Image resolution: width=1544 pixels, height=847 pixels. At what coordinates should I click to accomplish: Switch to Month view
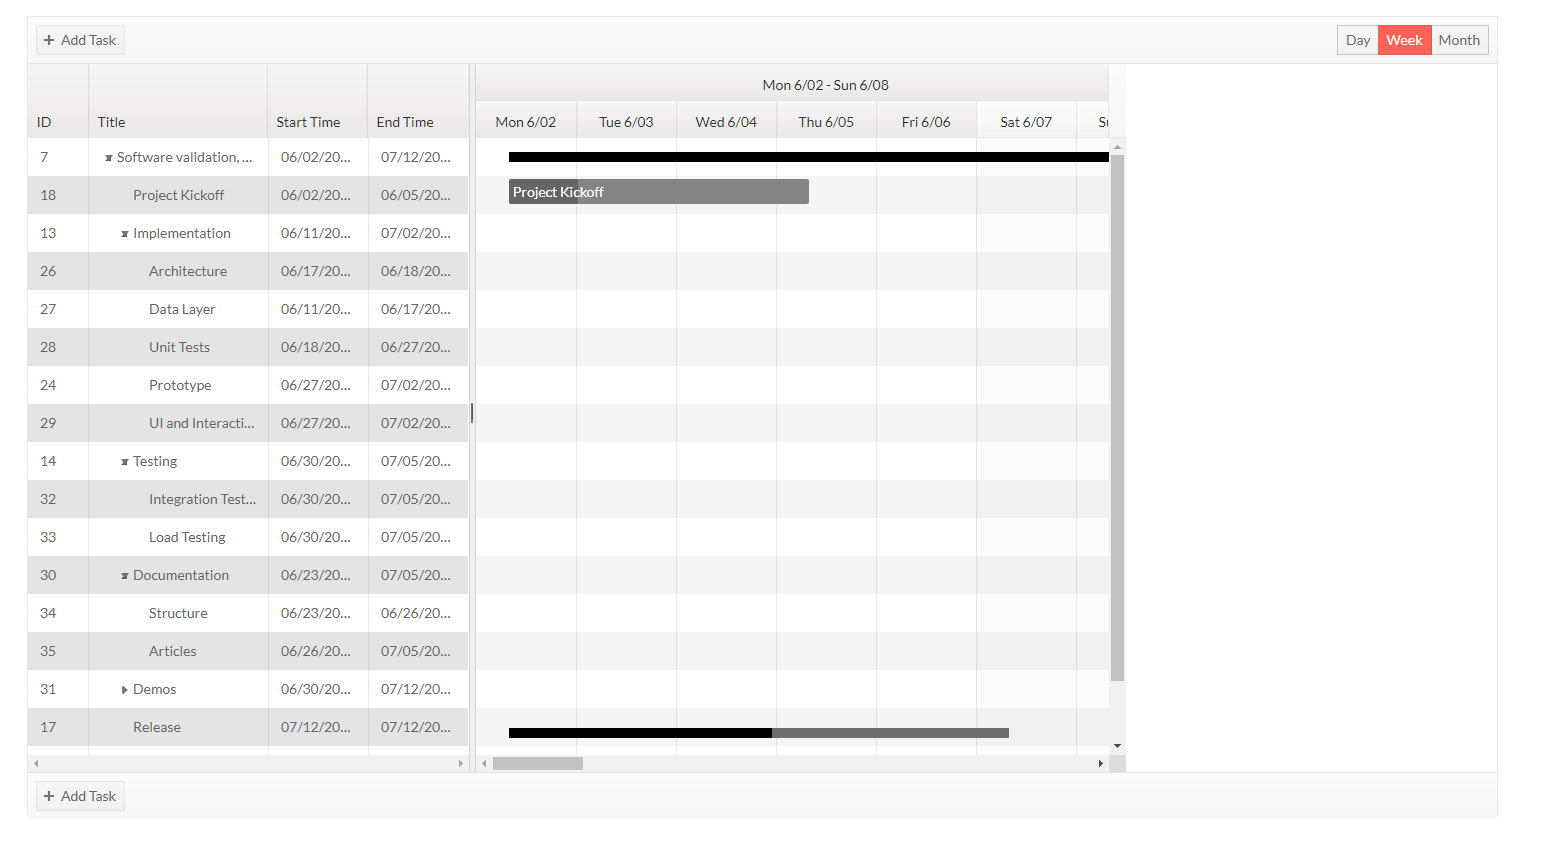1459,40
